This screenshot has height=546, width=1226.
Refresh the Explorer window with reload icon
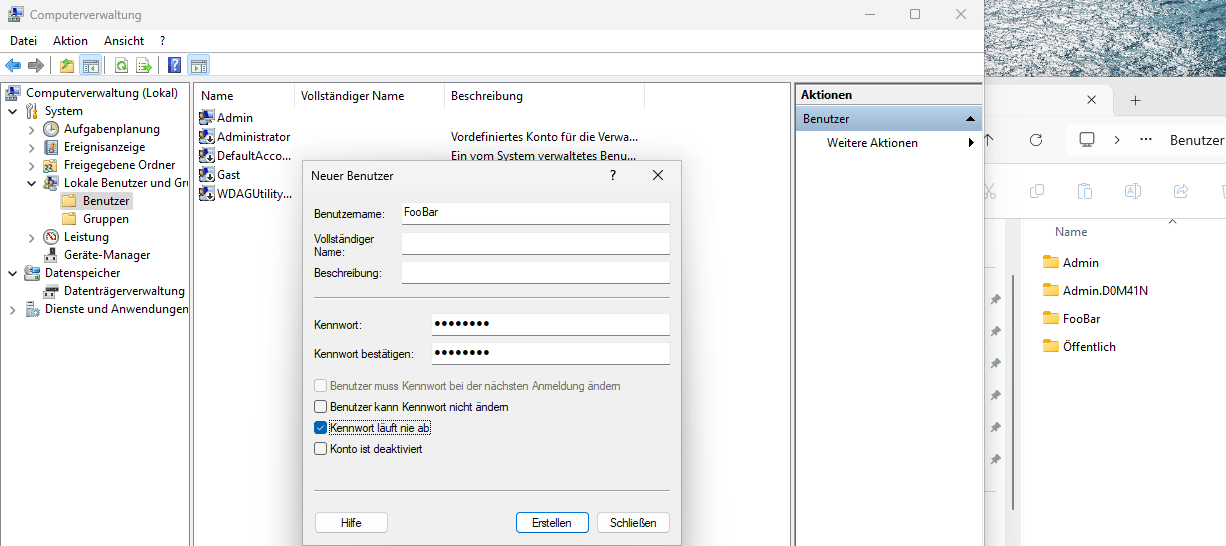coord(1036,140)
